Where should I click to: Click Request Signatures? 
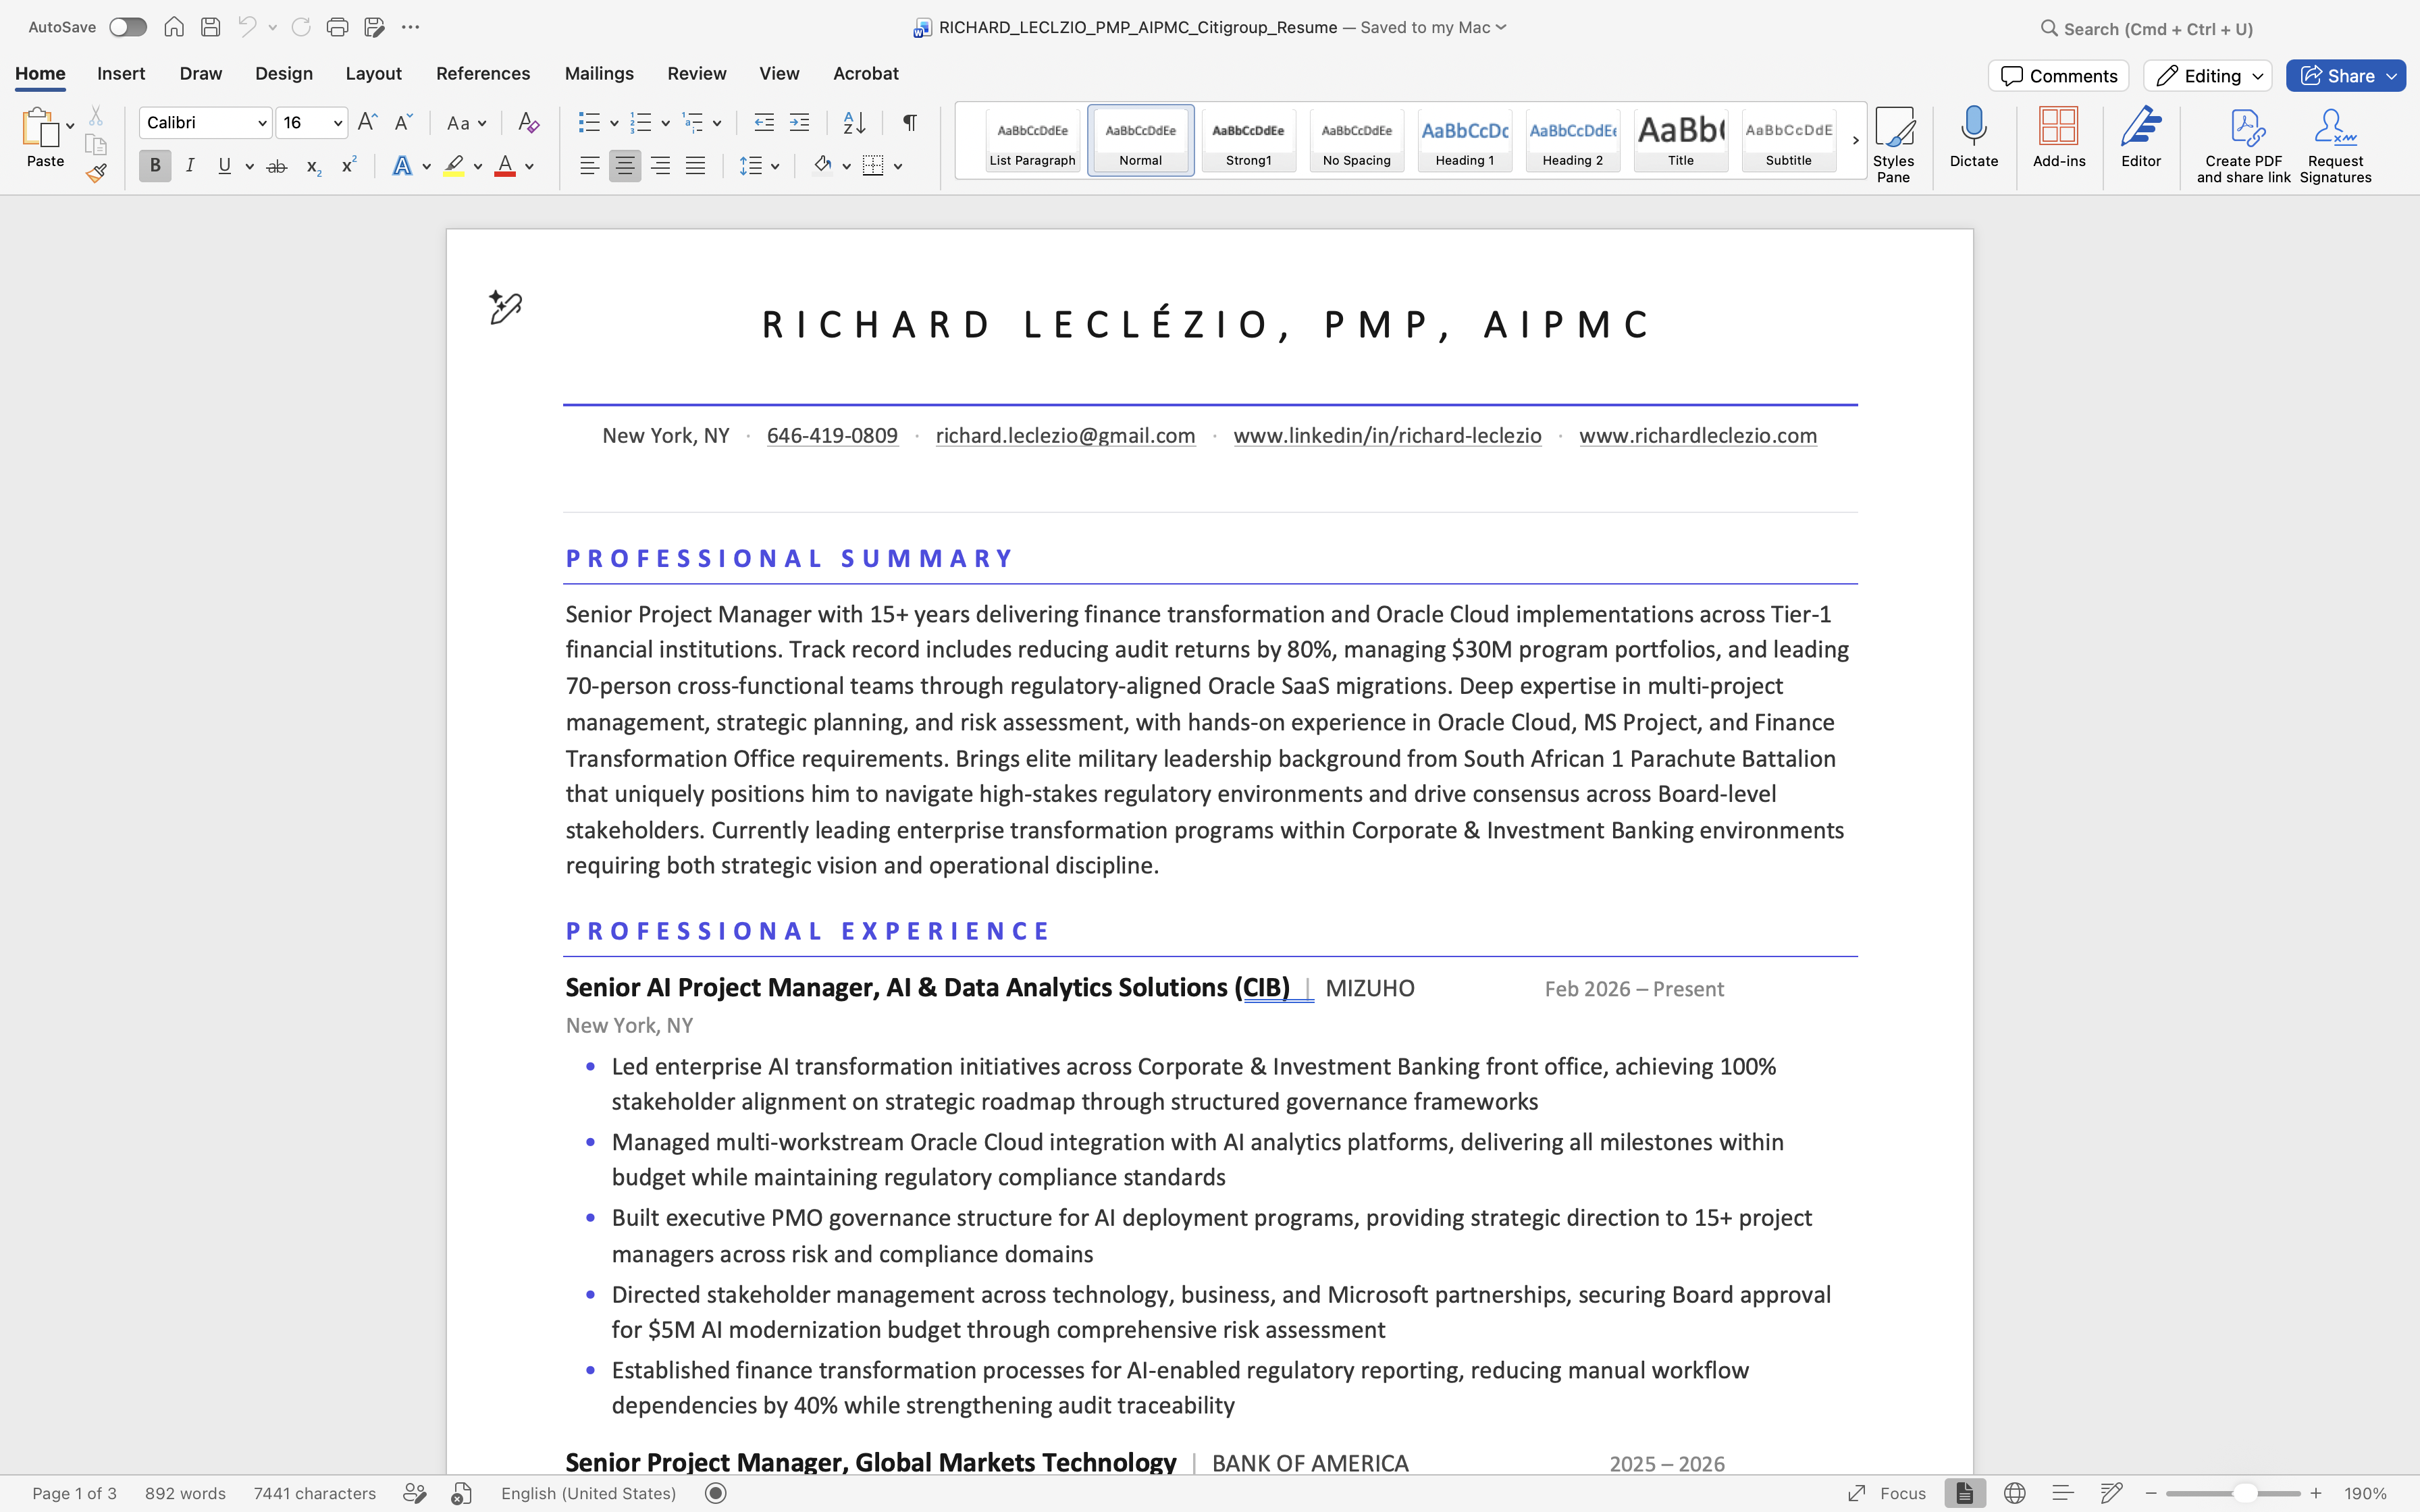click(2335, 146)
